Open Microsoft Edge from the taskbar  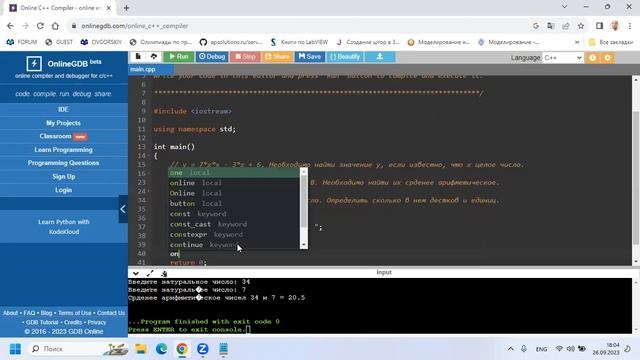point(162,349)
